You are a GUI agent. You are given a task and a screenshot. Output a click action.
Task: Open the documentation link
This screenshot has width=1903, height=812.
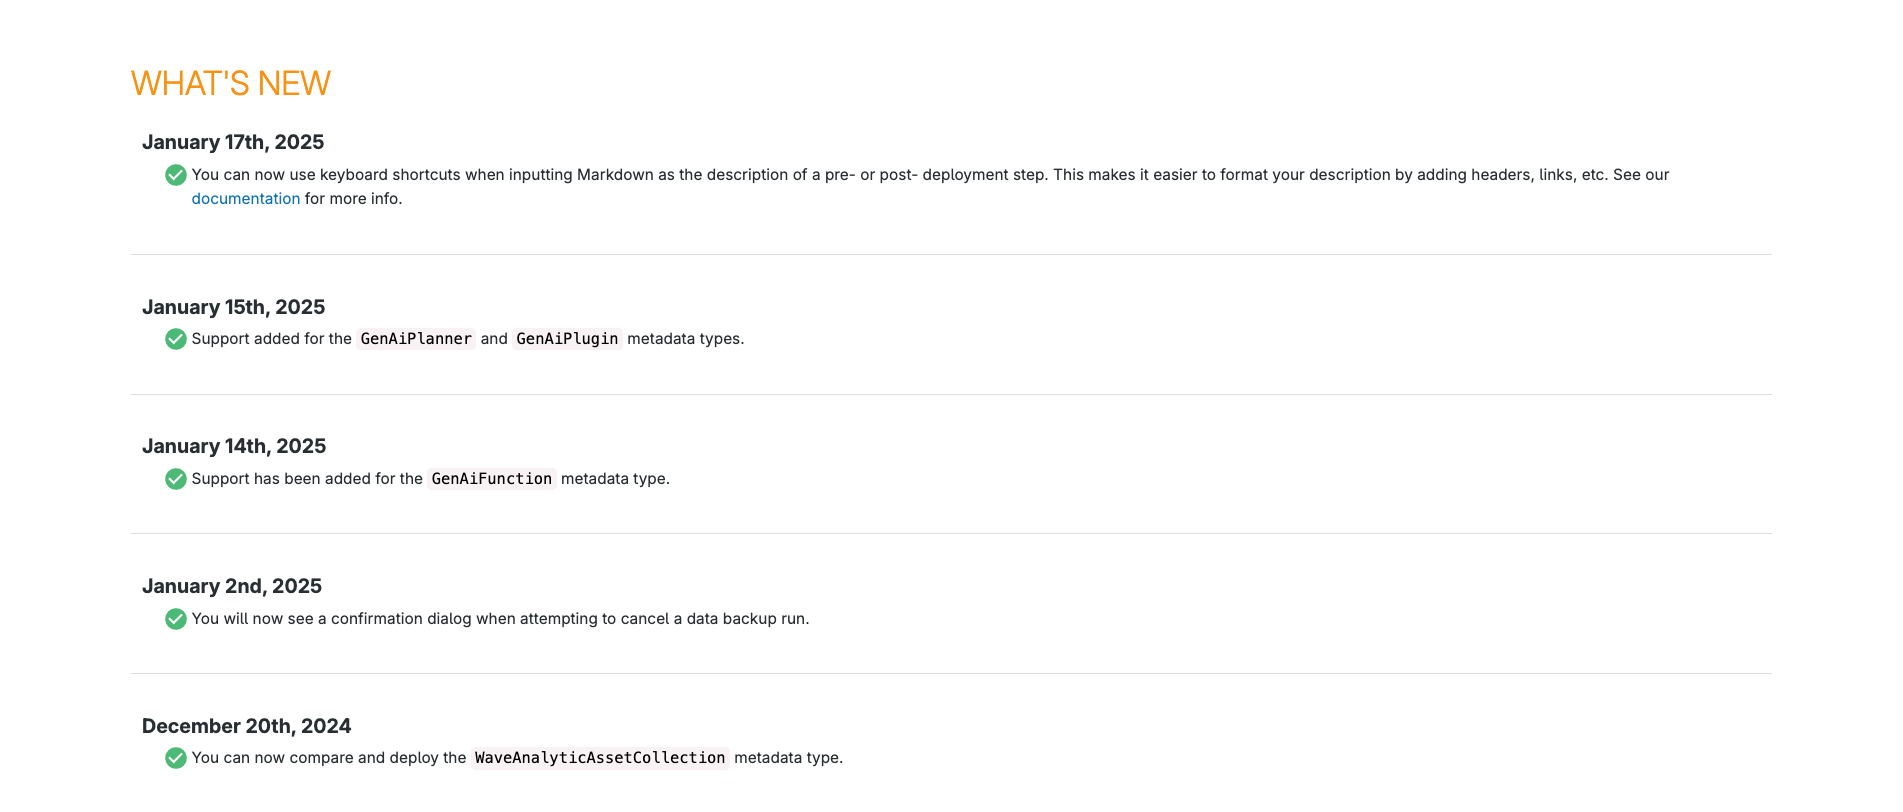(x=245, y=199)
